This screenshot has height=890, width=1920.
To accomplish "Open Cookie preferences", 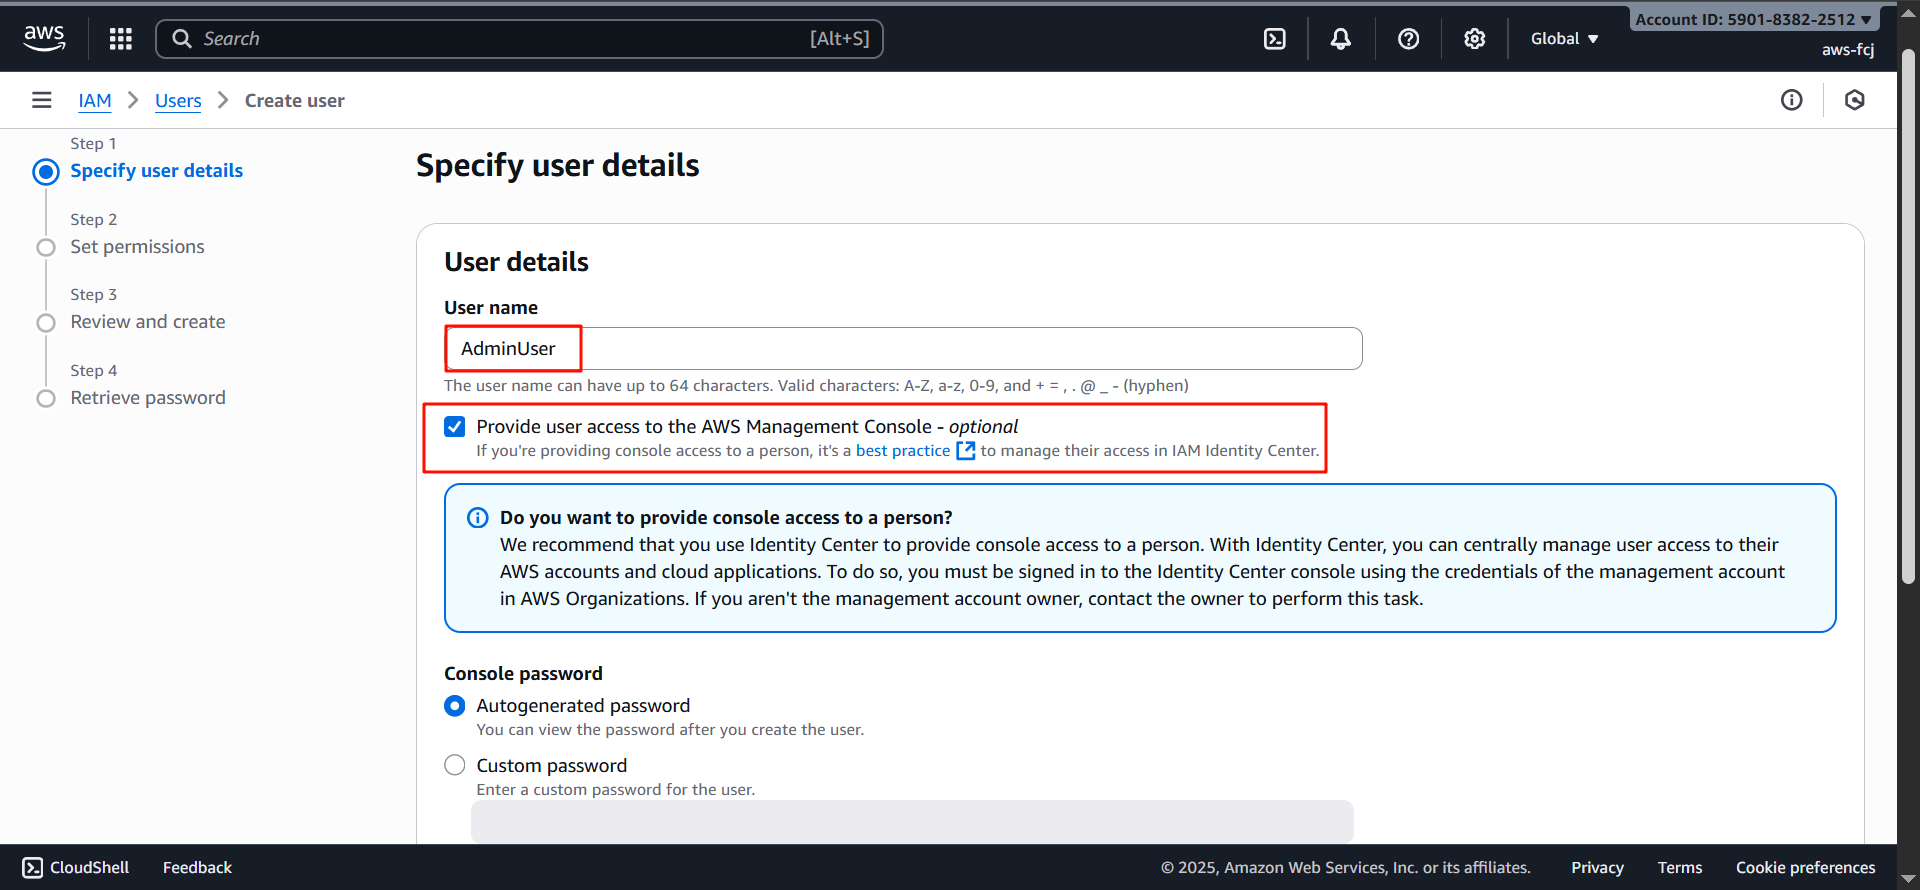I will (x=1806, y=868).
